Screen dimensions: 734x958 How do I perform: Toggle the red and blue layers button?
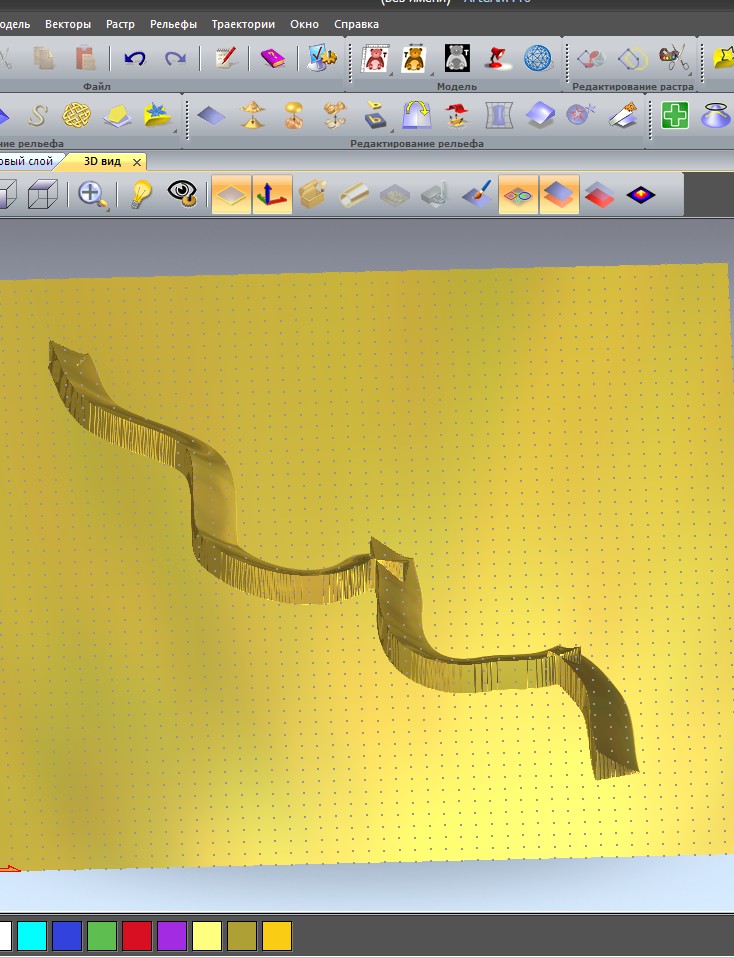(x=600, y=195)
